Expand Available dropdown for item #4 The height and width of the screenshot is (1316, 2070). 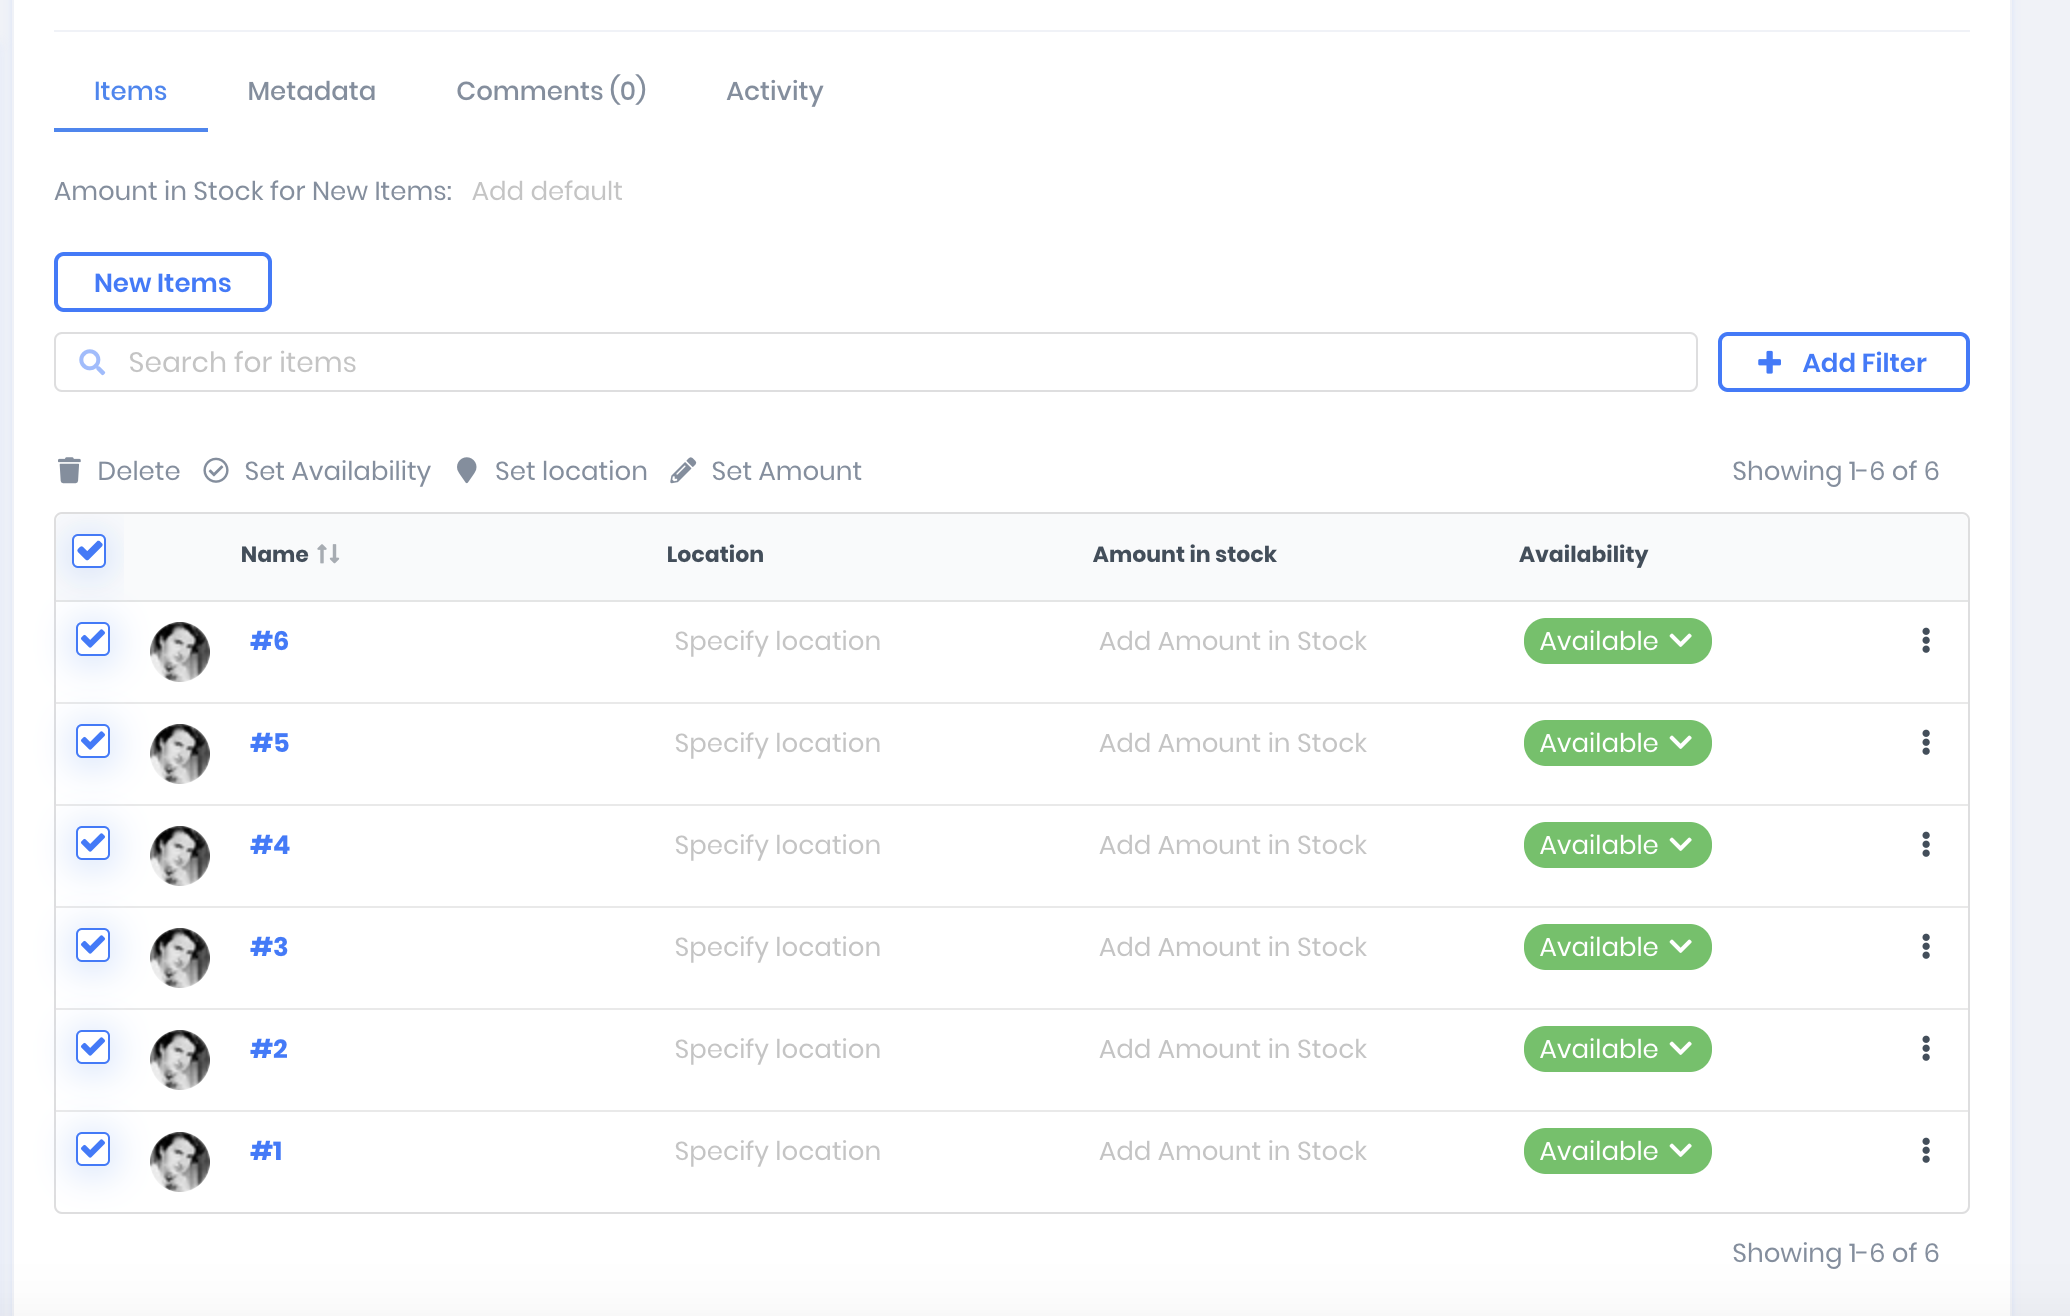[x=1616, y=845]
